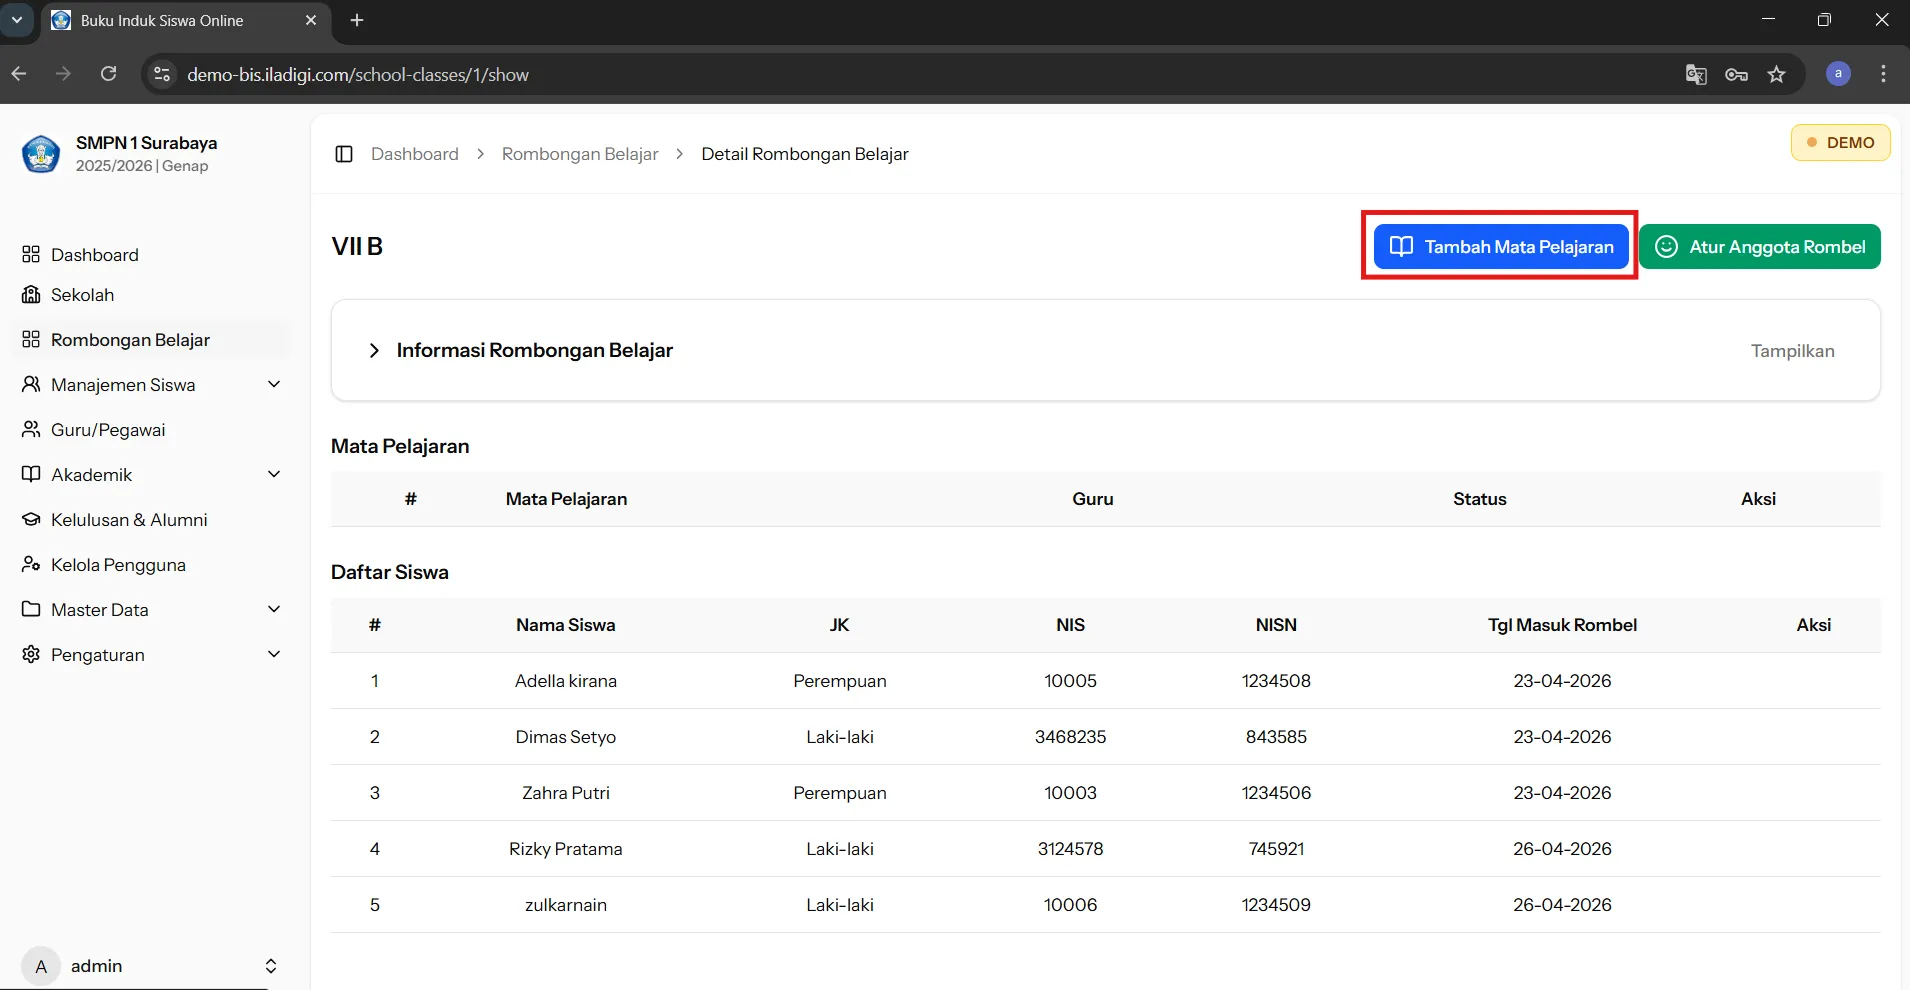Click the Master Data folder icon
This screenshot has width=1910, height=990.
(x=31, y=609)
